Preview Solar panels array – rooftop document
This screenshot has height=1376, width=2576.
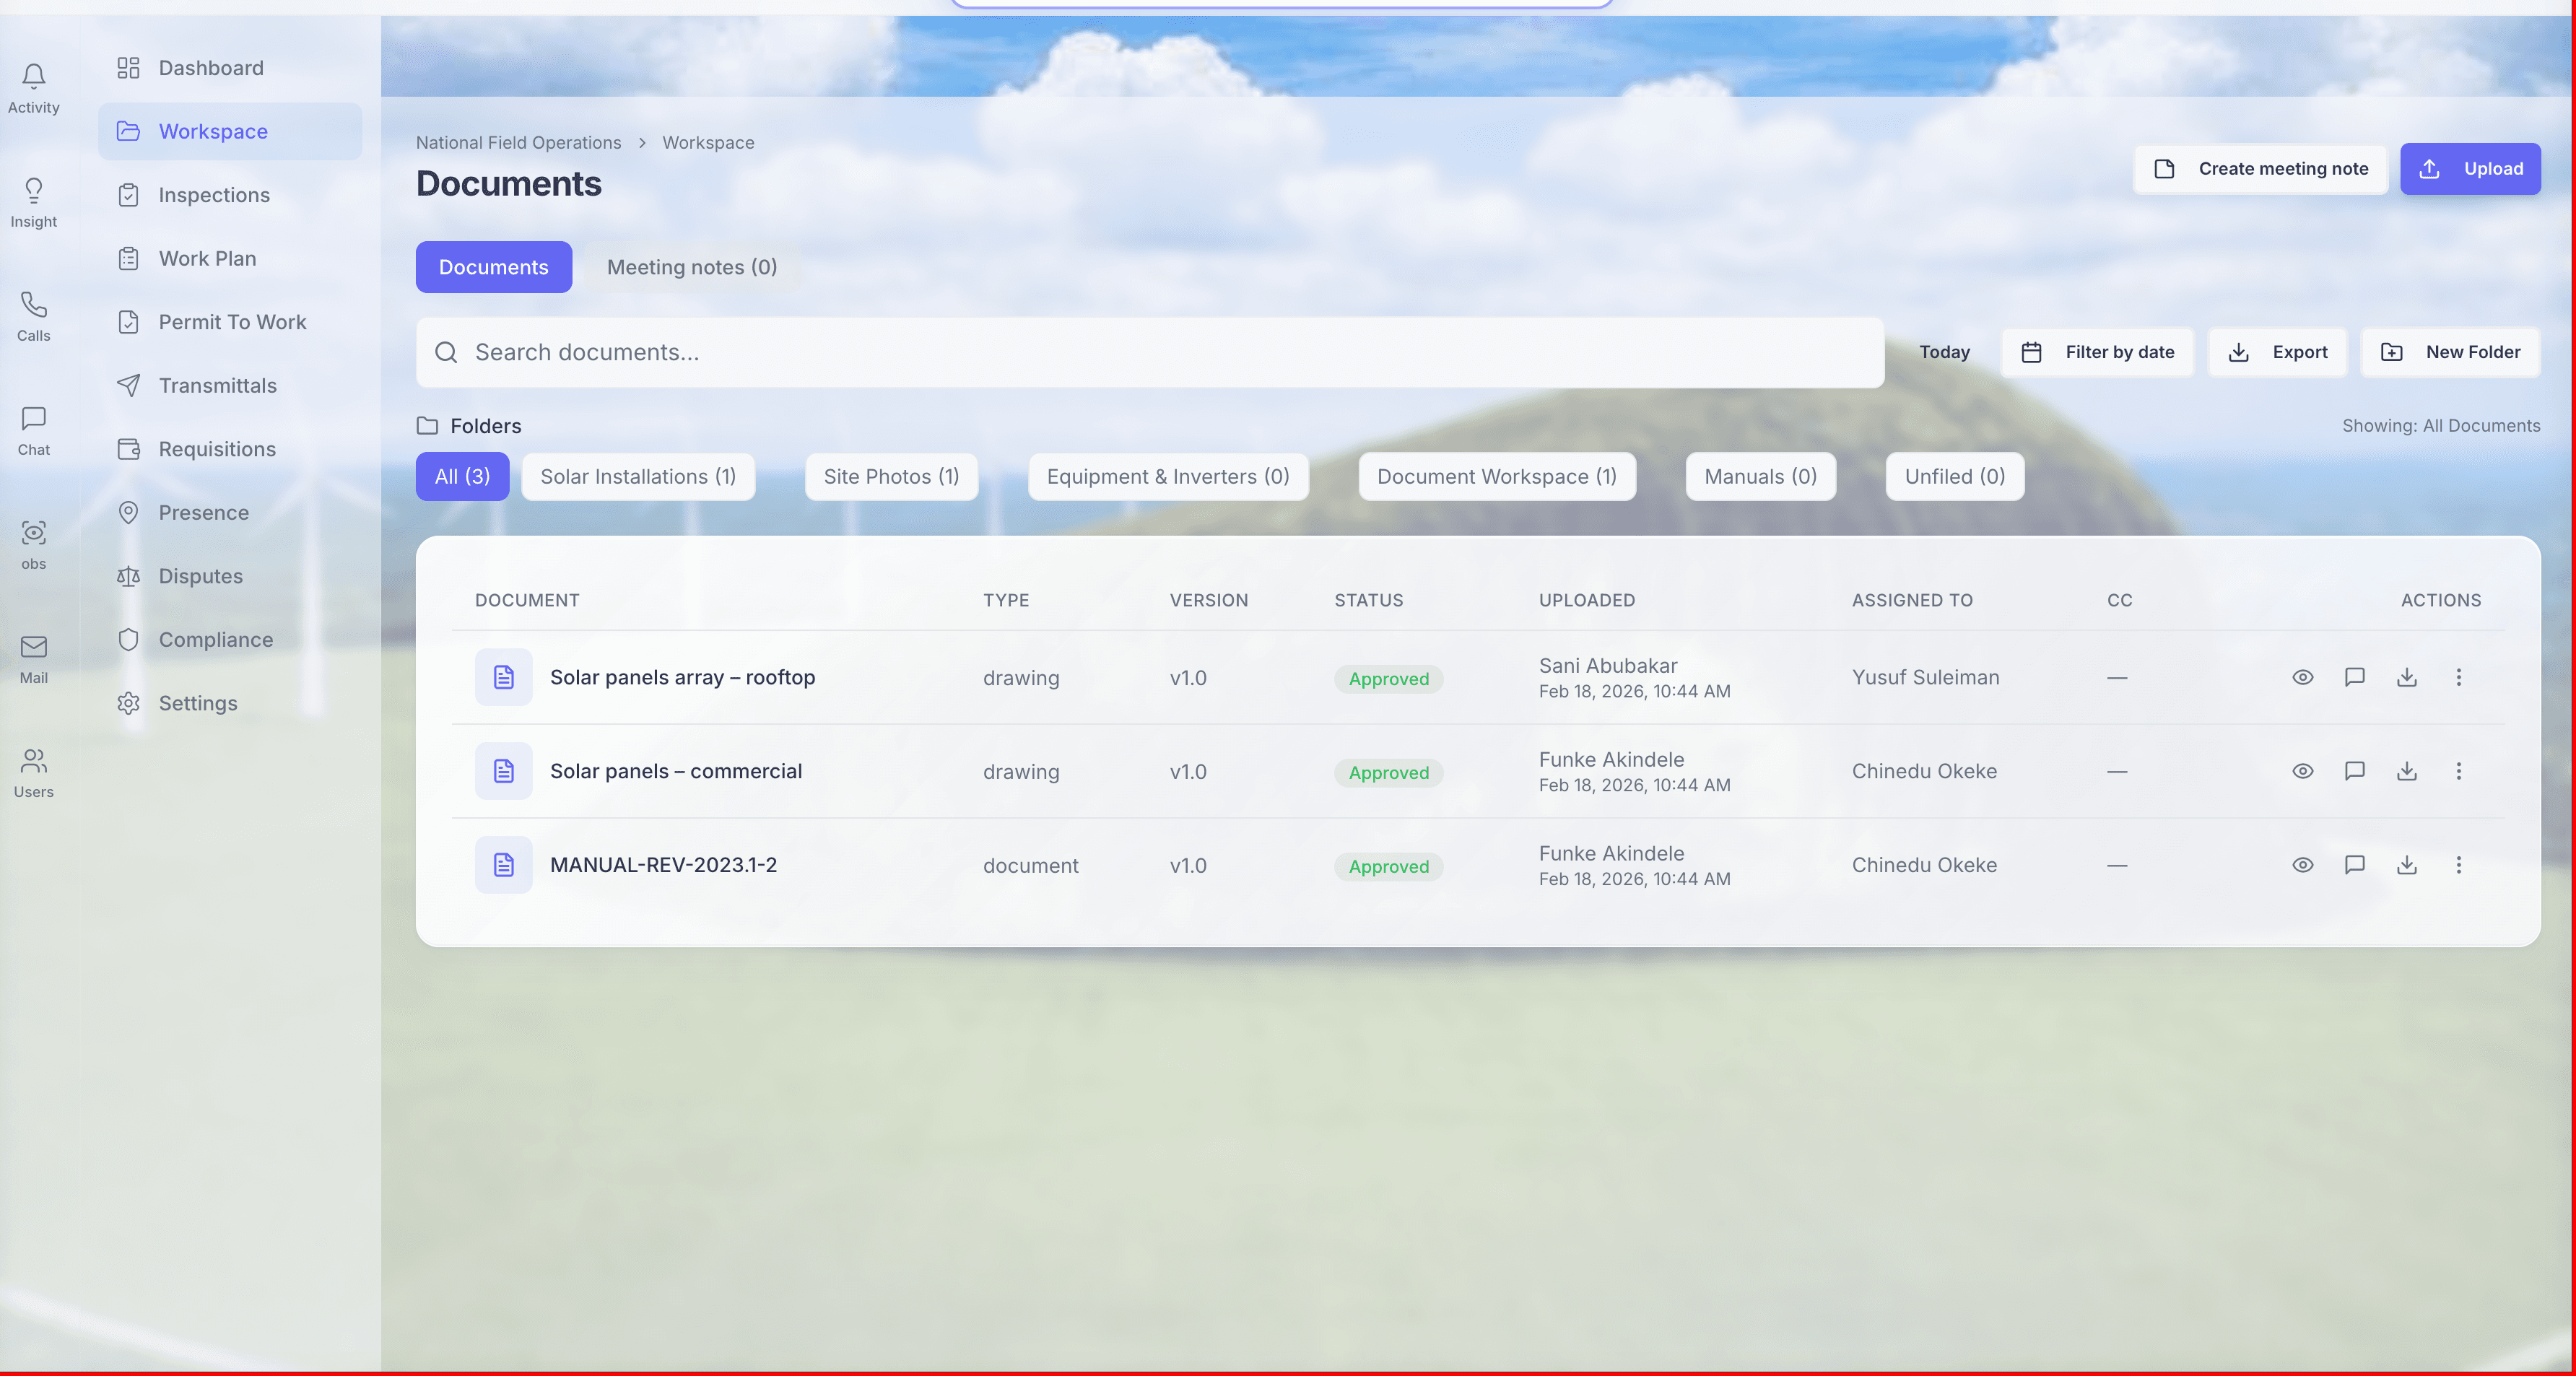(x=2303, y=677)
